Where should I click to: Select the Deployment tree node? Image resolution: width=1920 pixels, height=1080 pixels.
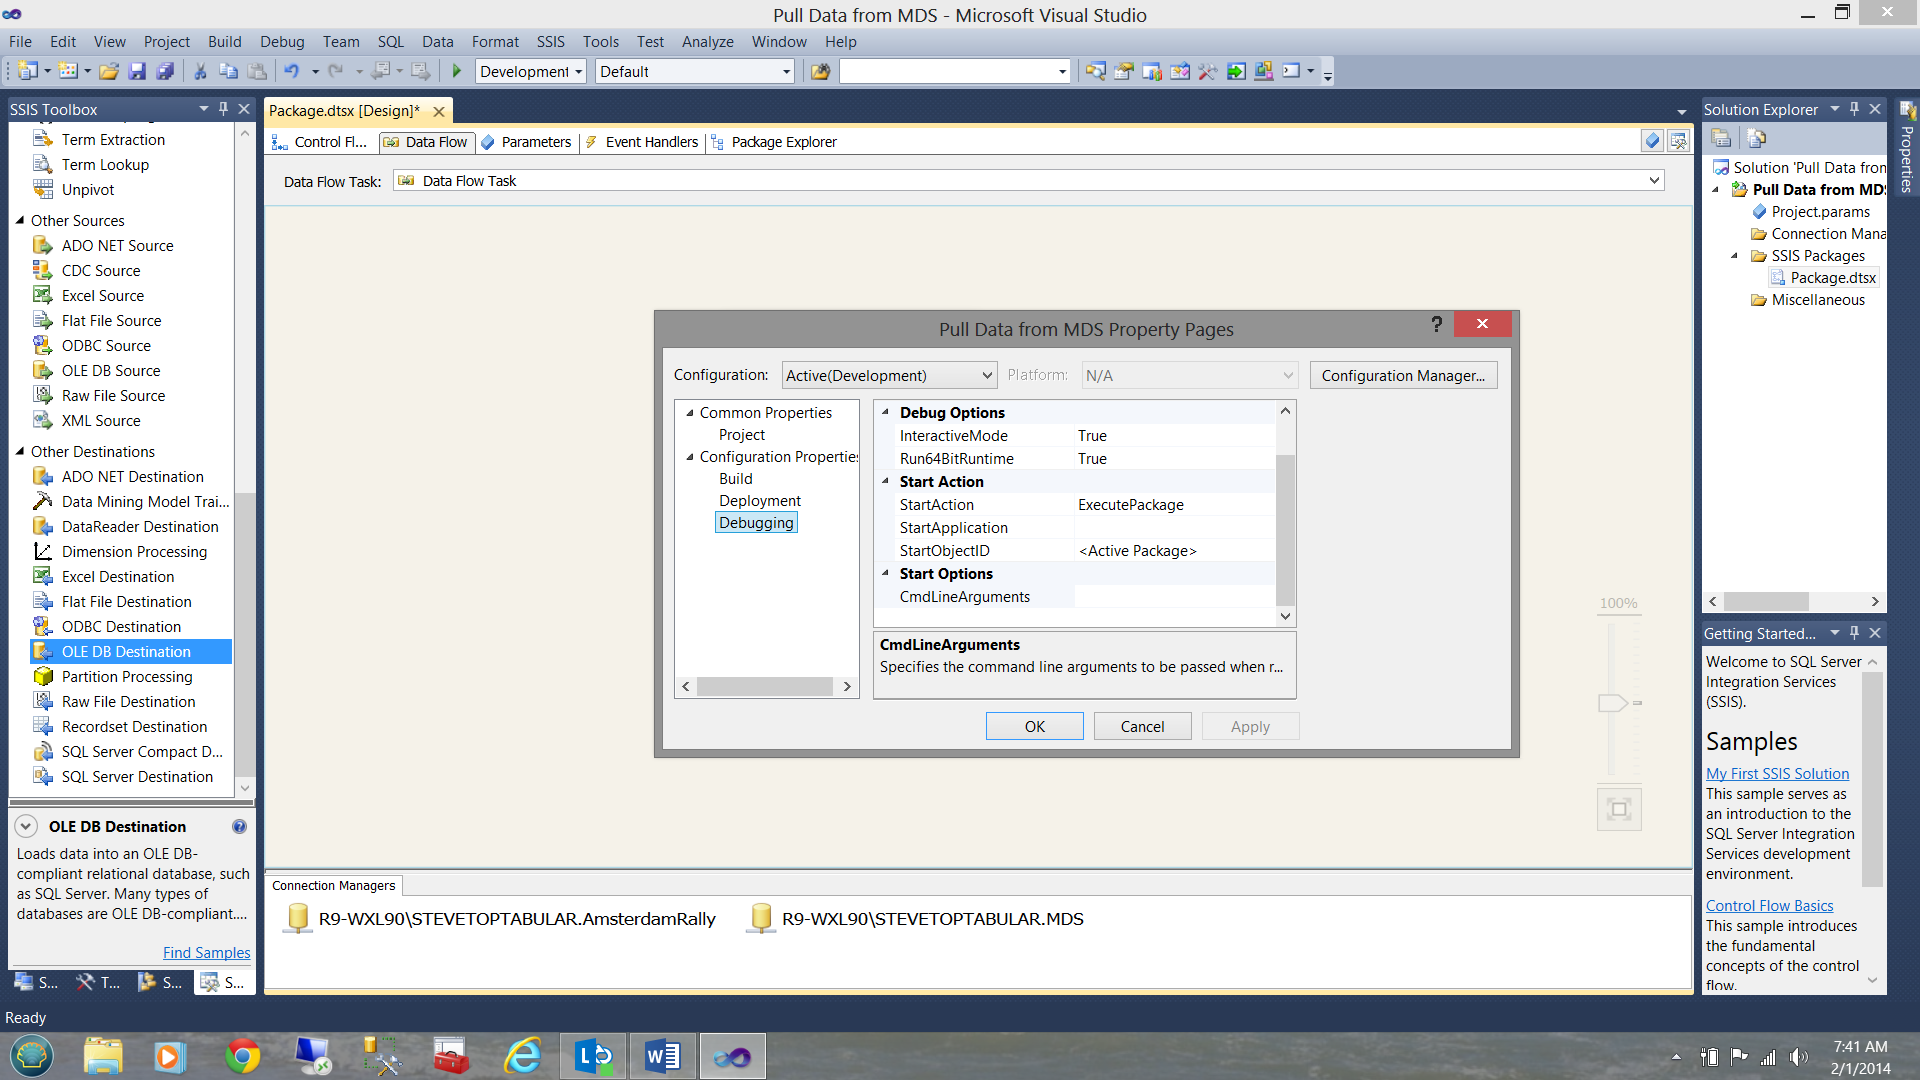coord(759,501)
